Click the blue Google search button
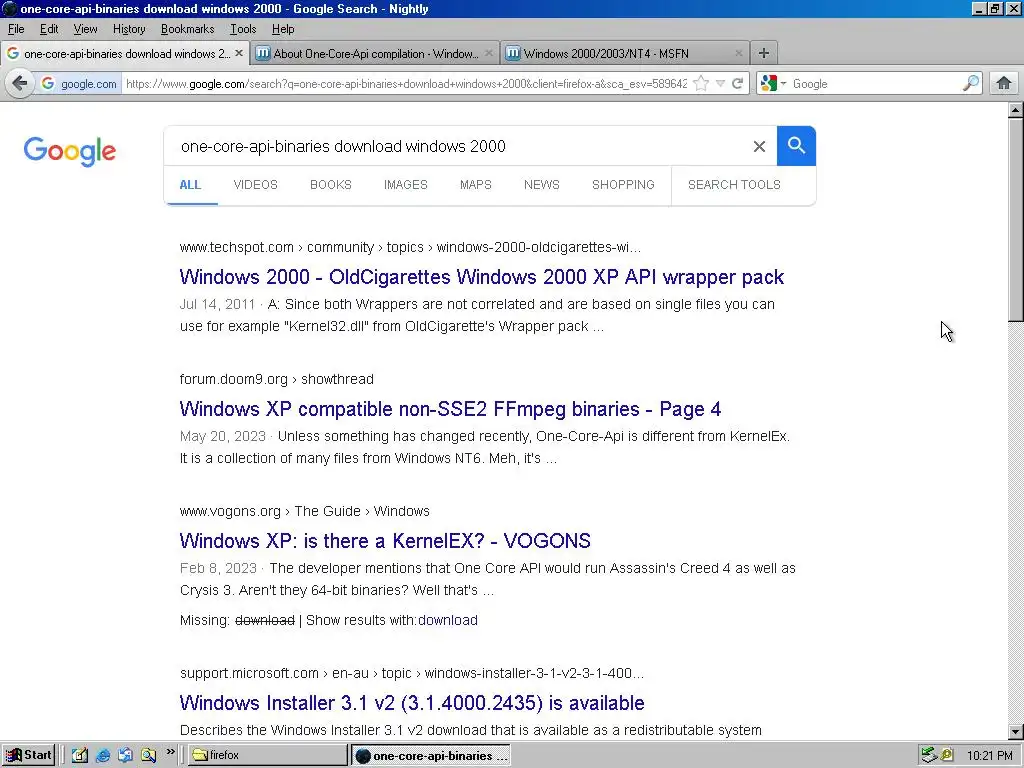The width and height of the screenshot is (1024, 768). pyautogui.click(x=796, y=146)
